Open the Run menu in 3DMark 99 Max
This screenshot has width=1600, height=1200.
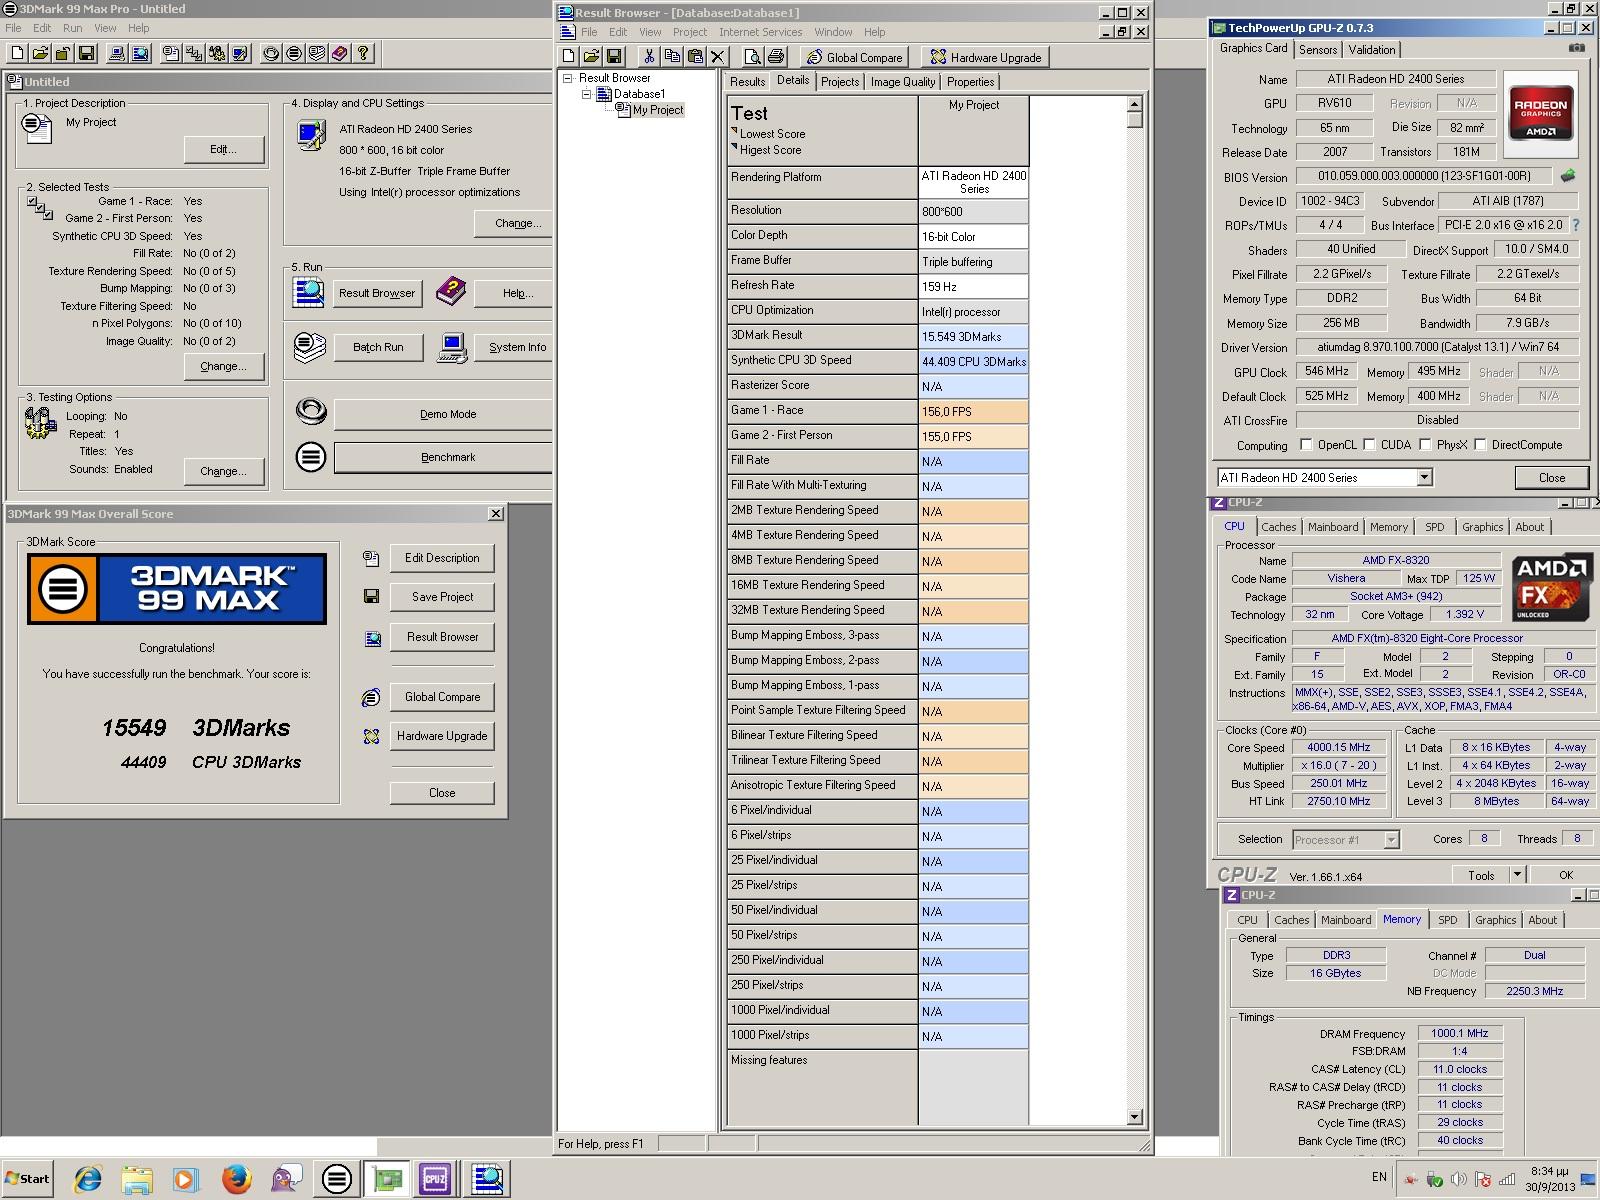(72, 28)
